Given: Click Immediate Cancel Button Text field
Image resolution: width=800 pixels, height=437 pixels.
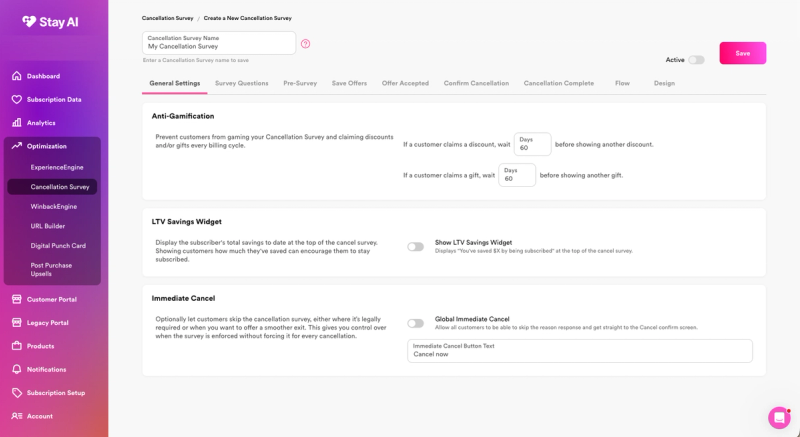Looking at the screenshot, I should 580,351.
